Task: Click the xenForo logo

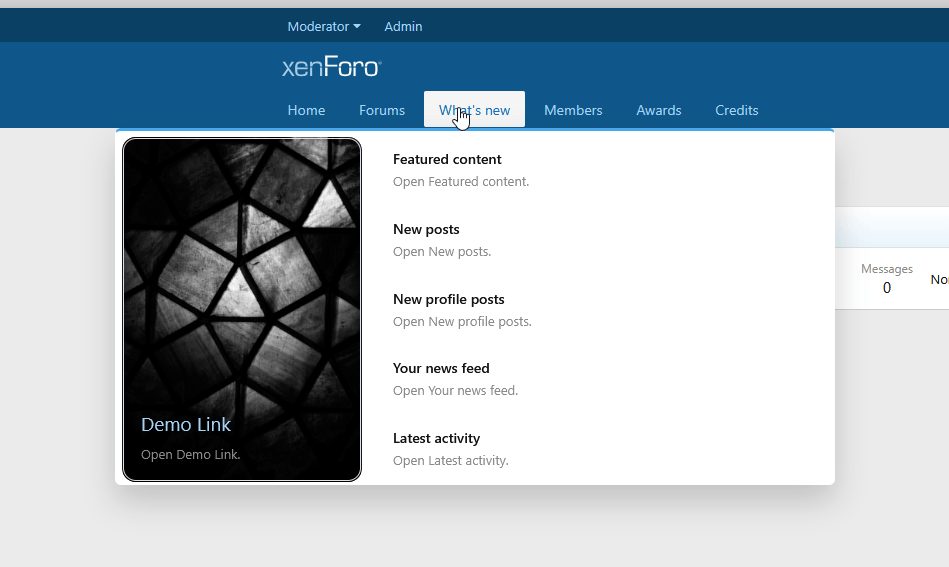Action: click(x=331, y=68)
